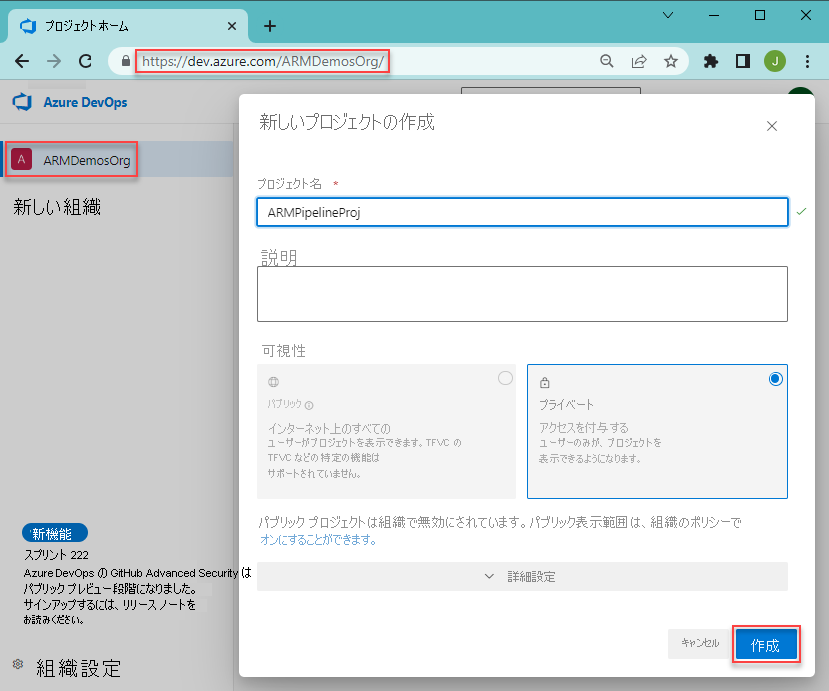Open the zoom magnifier icon in address bar
This screenshot has width=829, height=691.
(x=607, y=61)
